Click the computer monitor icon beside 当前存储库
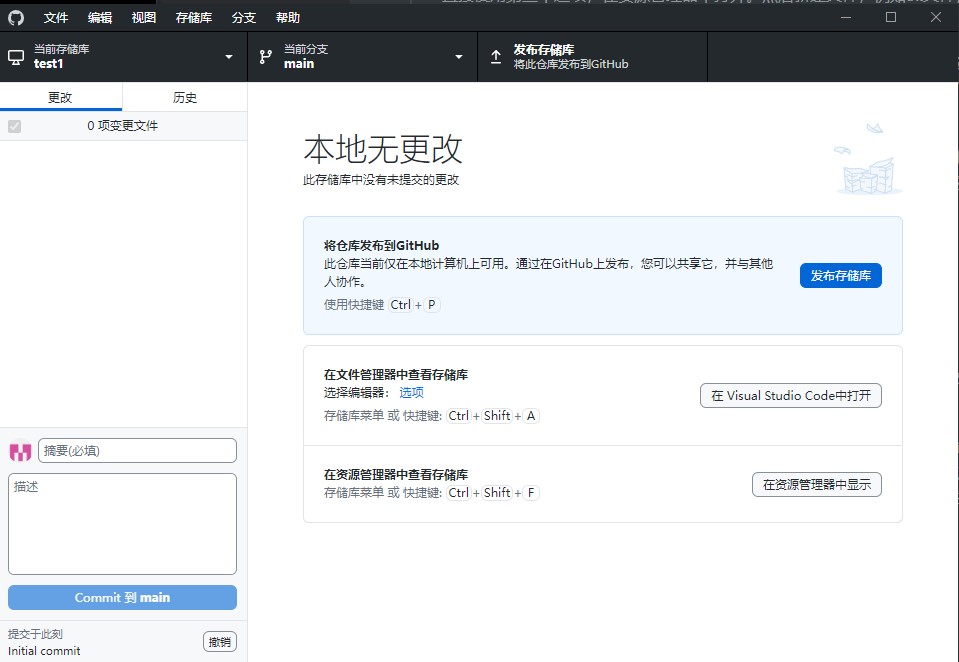 pyautogui.click(x=16, y=57)
